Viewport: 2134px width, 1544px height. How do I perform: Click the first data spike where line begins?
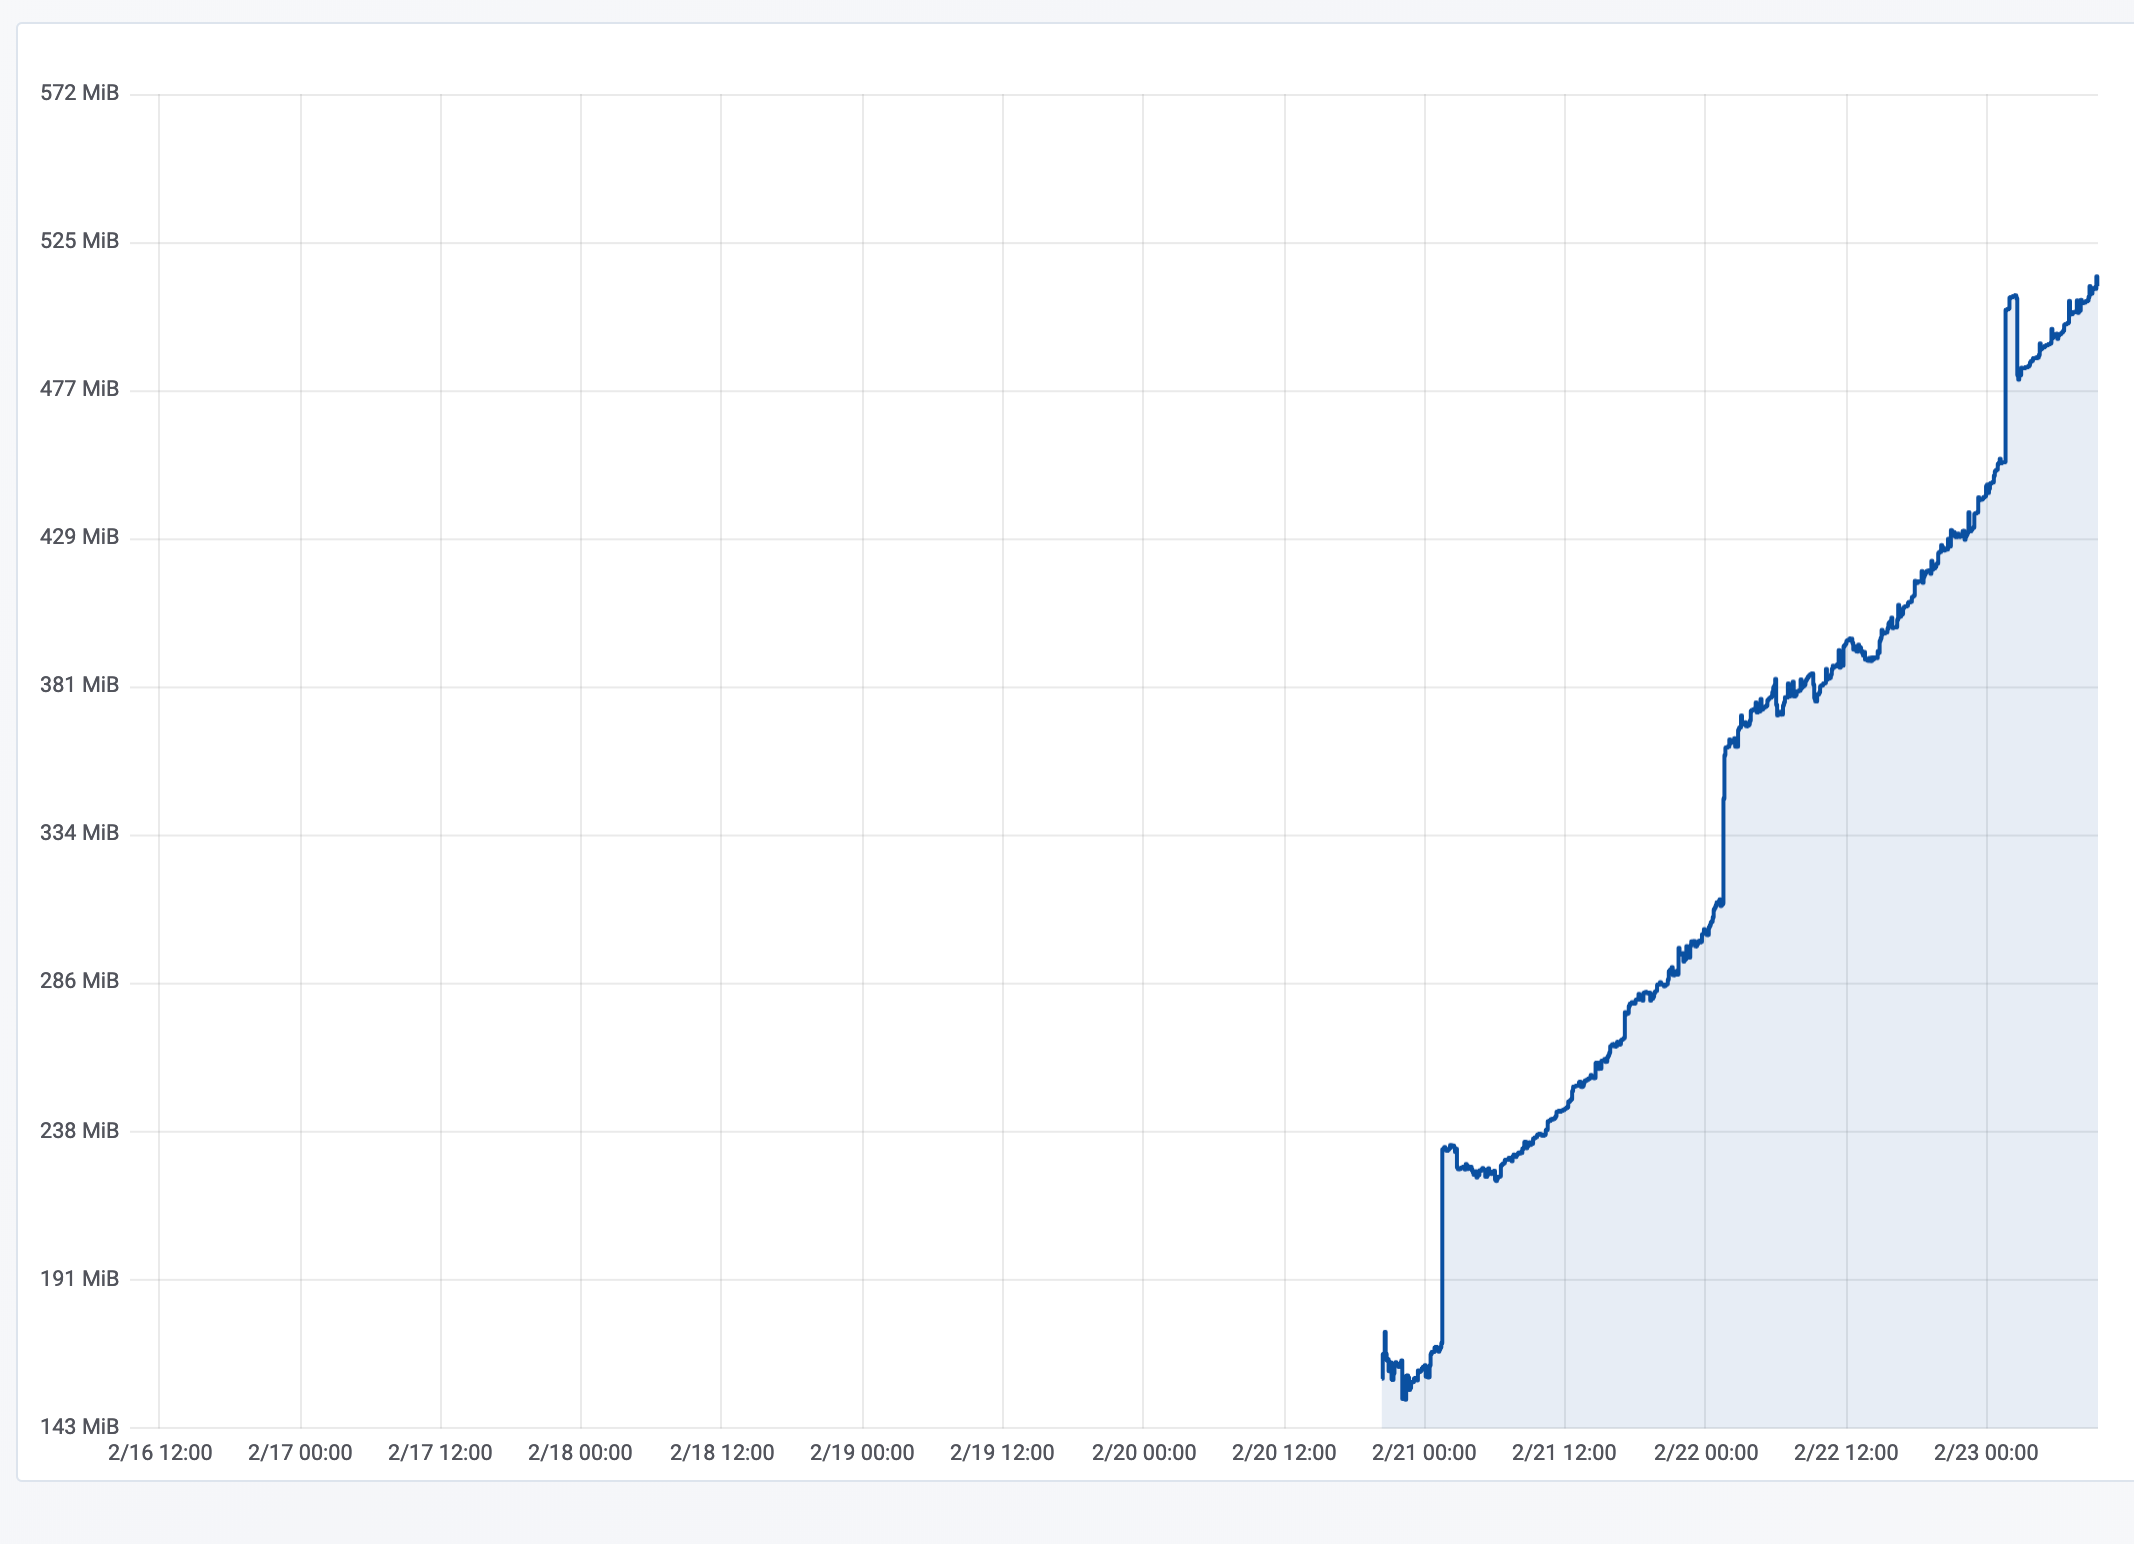tap(1385, 1333)
